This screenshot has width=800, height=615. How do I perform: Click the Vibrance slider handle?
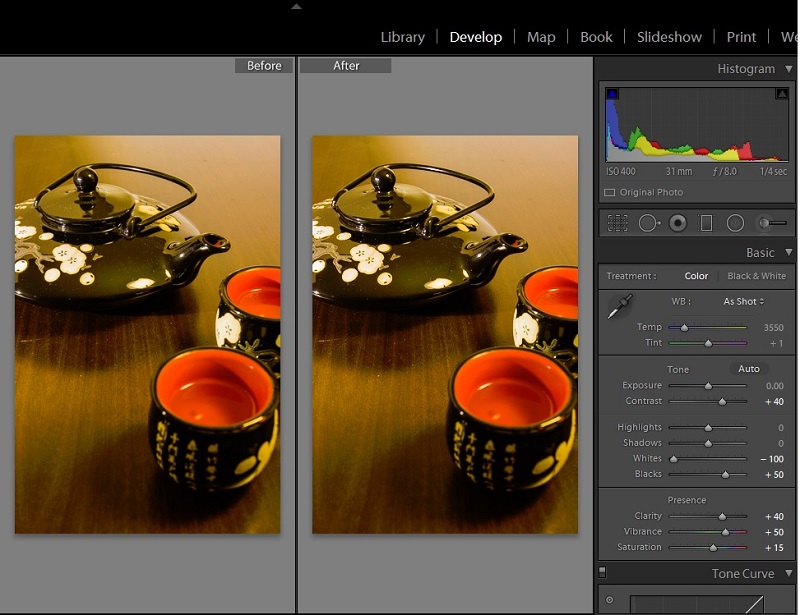tap(724, 532)
